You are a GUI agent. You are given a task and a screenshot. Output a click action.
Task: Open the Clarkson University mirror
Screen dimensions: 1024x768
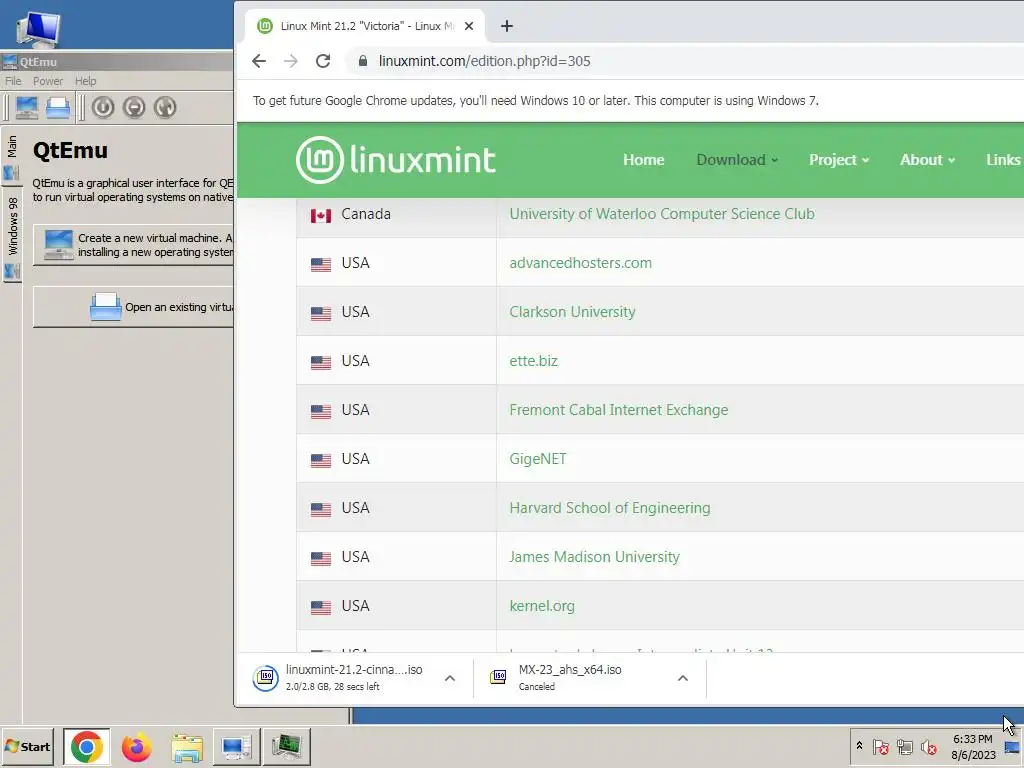pyautogui.click(x=572, y=312)
